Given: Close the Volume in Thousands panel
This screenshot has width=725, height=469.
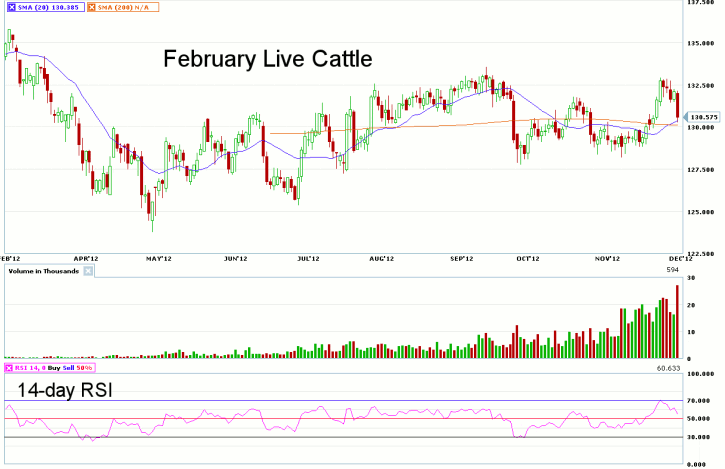Looking at the screenshot, I should [x=86, y=270].
